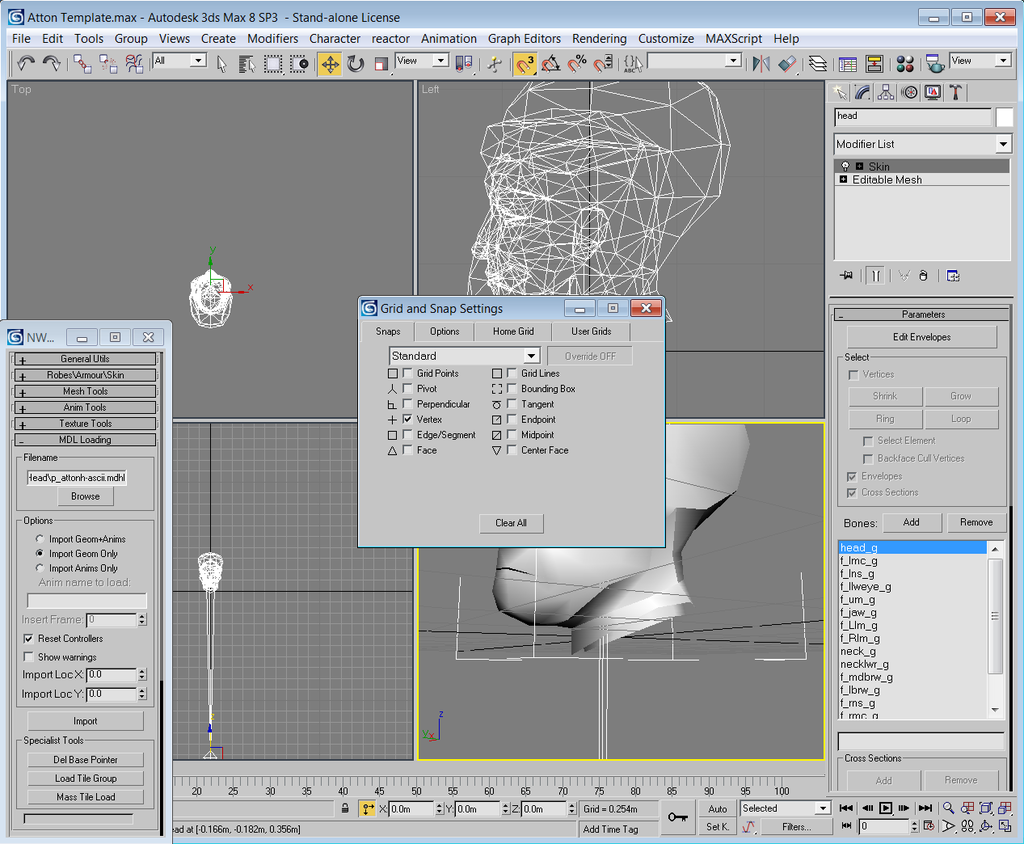The image size is (1024, 844).
Task: Select the Select and Link tool
Action: click(x=82, y=63)
